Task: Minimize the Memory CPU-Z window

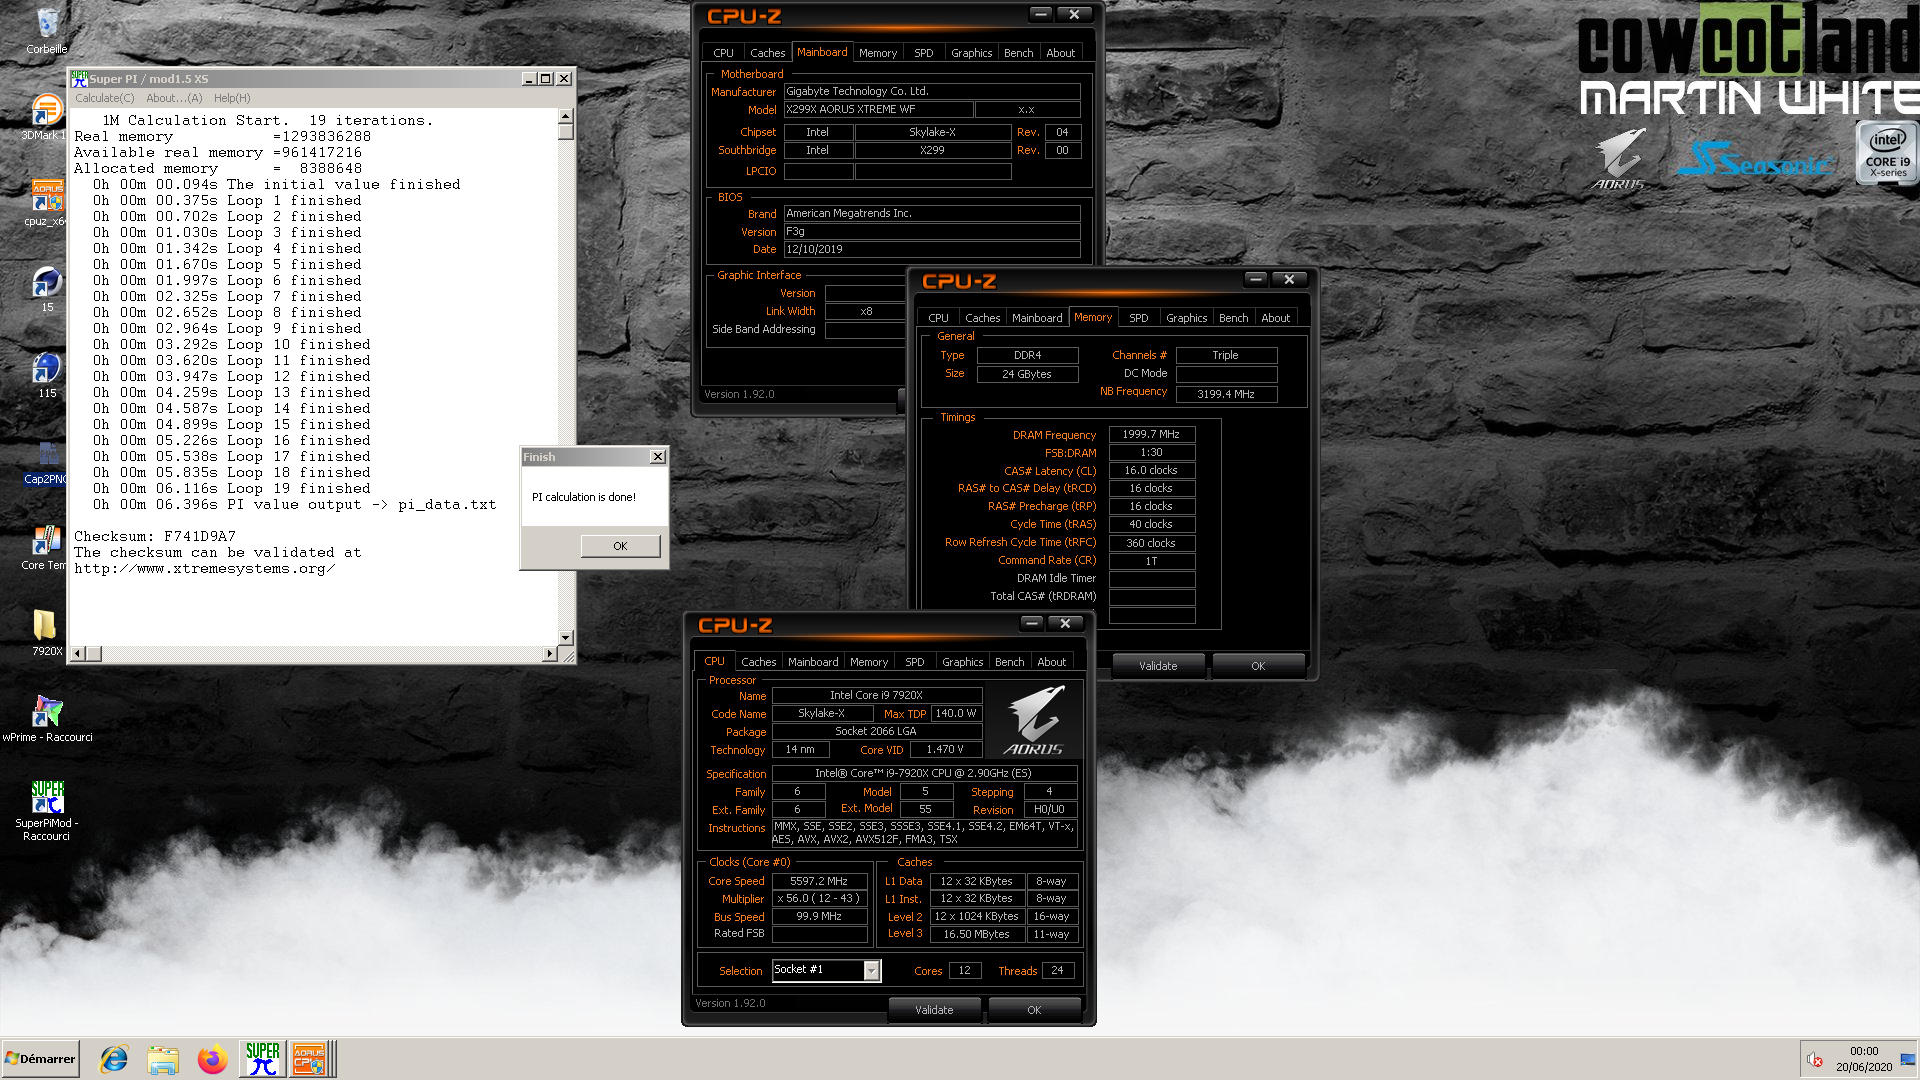Action: [1256, 279]
